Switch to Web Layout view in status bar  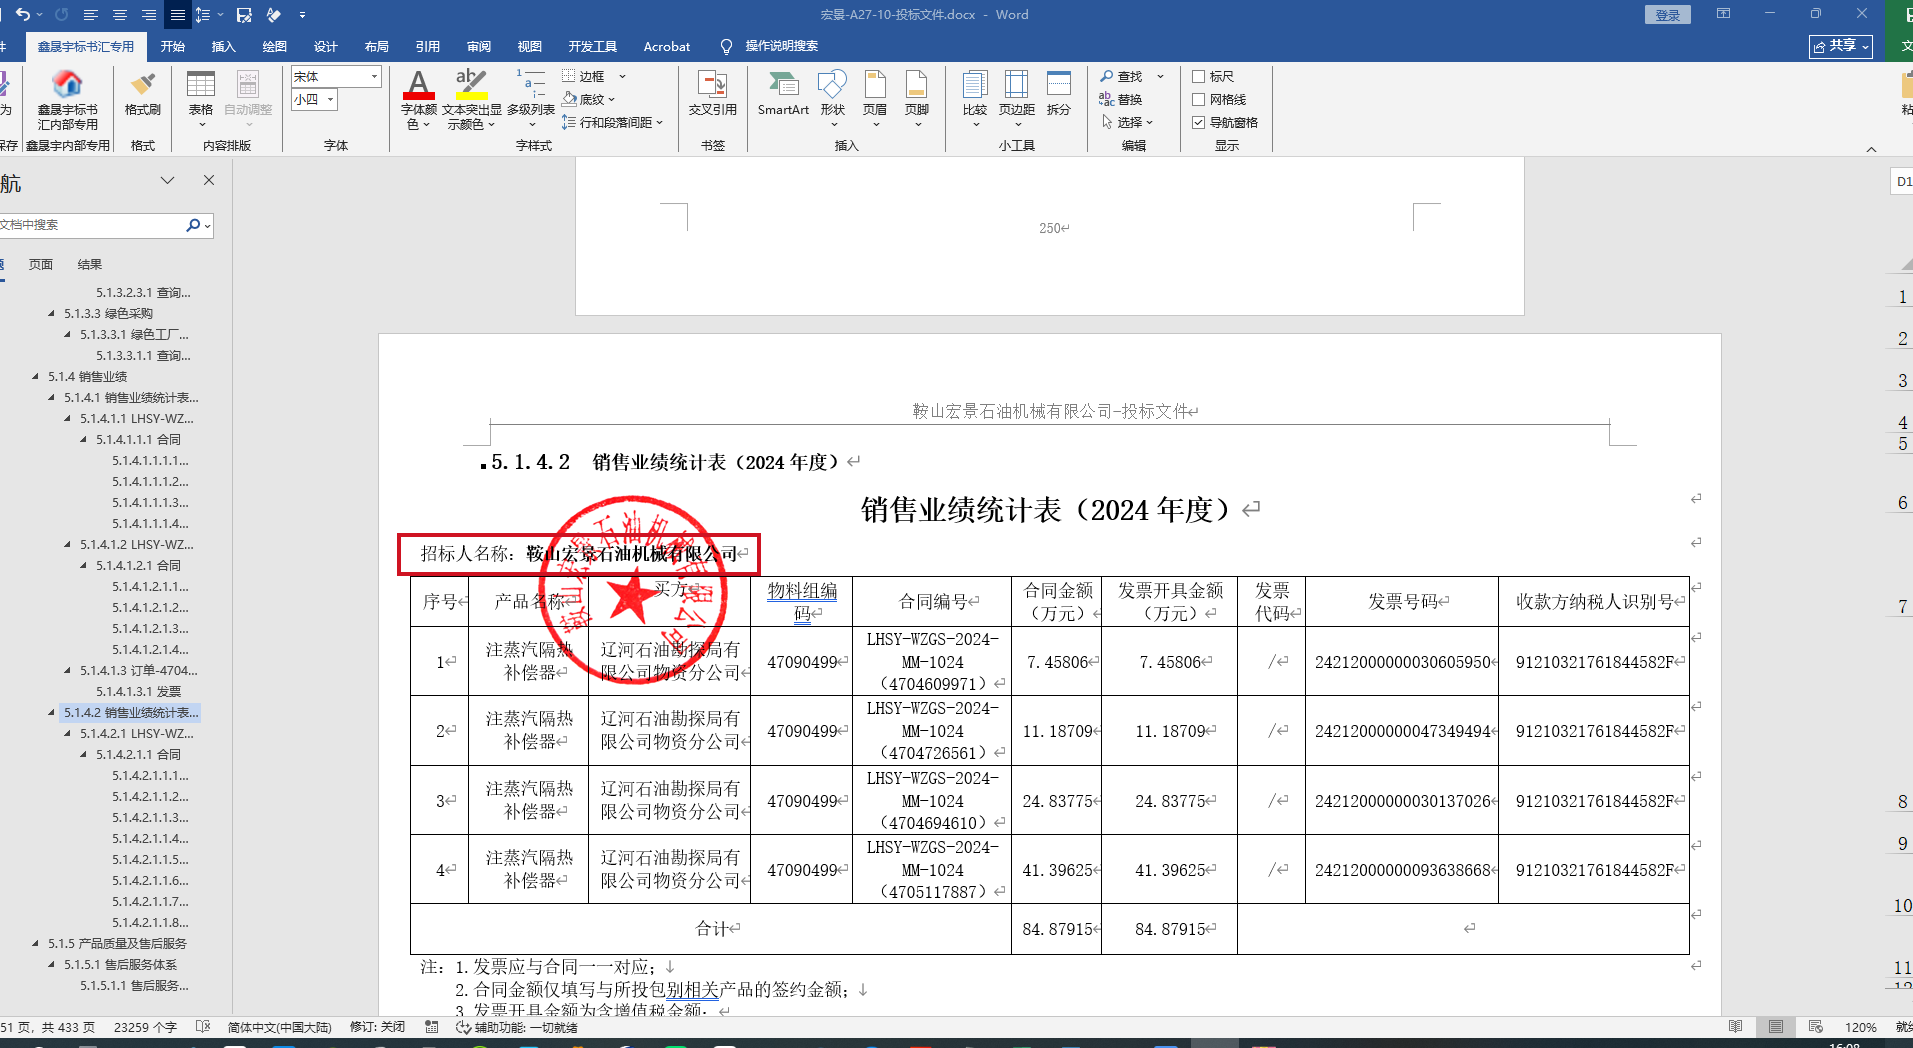[x=1816, y=1027]
